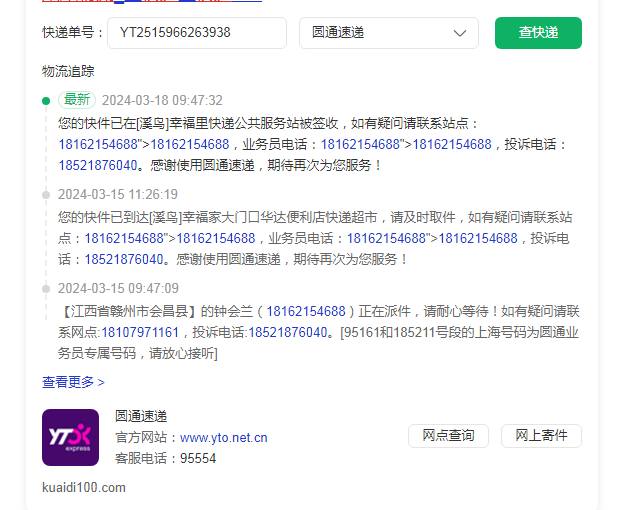Click the dropdown chevron arrow icon
The image size is (634, 510).
click(x=460, y=33)
